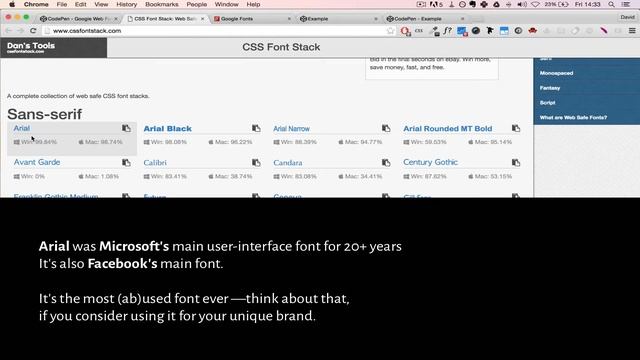Open the Wi-Fi status menu
Viewport: 640px width, 360px height.
[x=535, y=4]
